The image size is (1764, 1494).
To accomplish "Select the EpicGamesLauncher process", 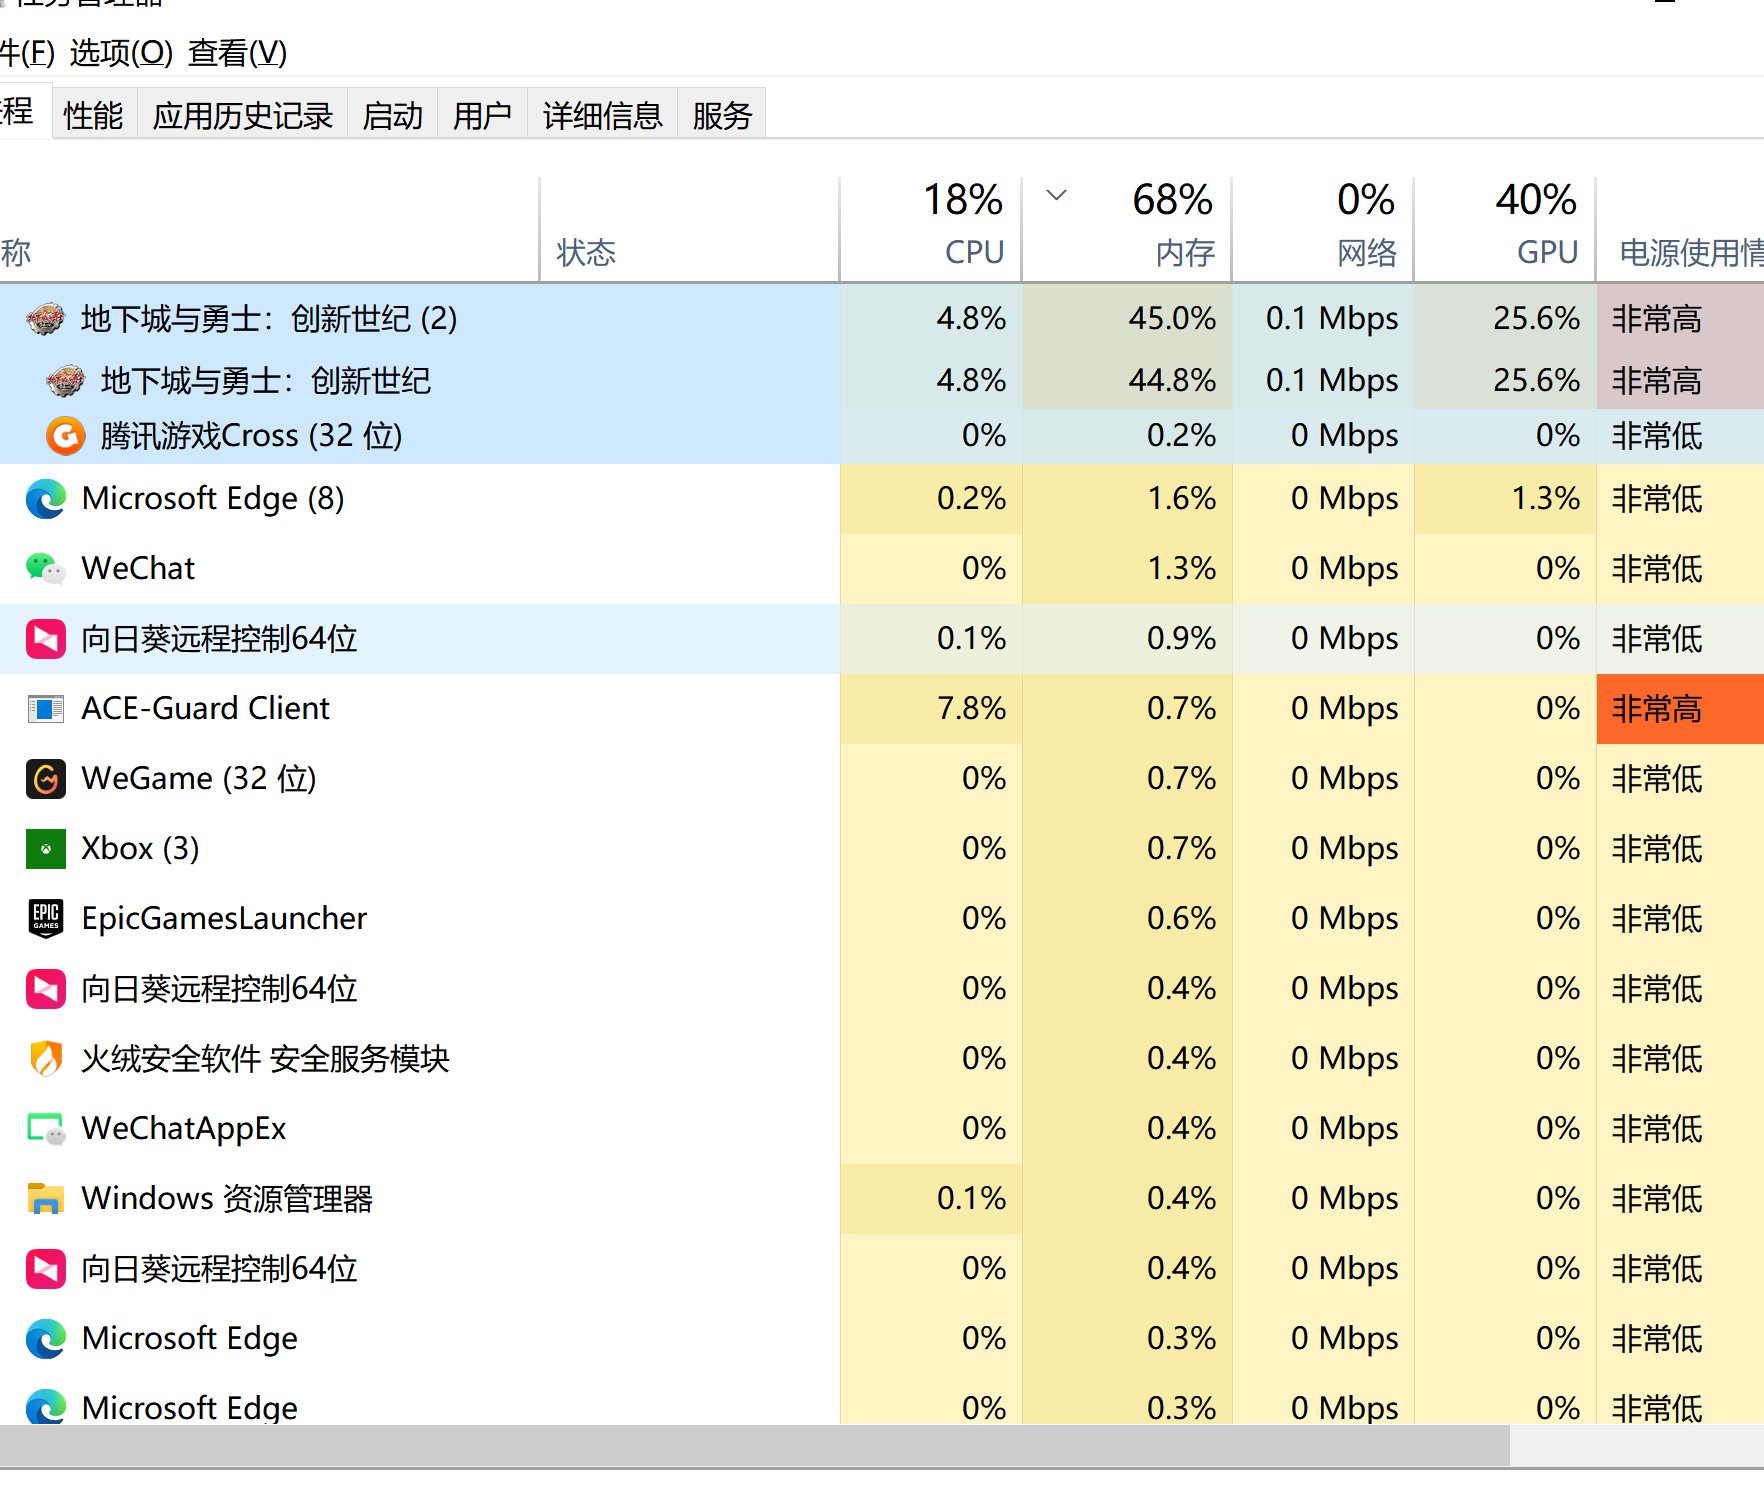I will [882, 918].
